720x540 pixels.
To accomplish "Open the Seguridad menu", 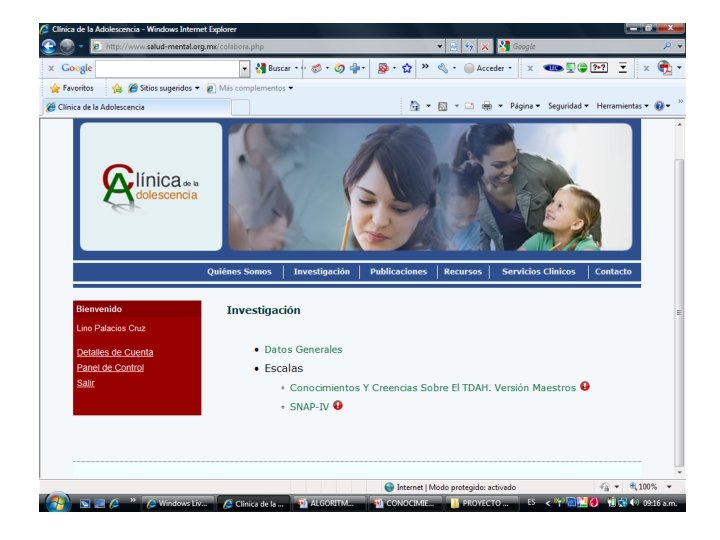I will coord(568,106).
